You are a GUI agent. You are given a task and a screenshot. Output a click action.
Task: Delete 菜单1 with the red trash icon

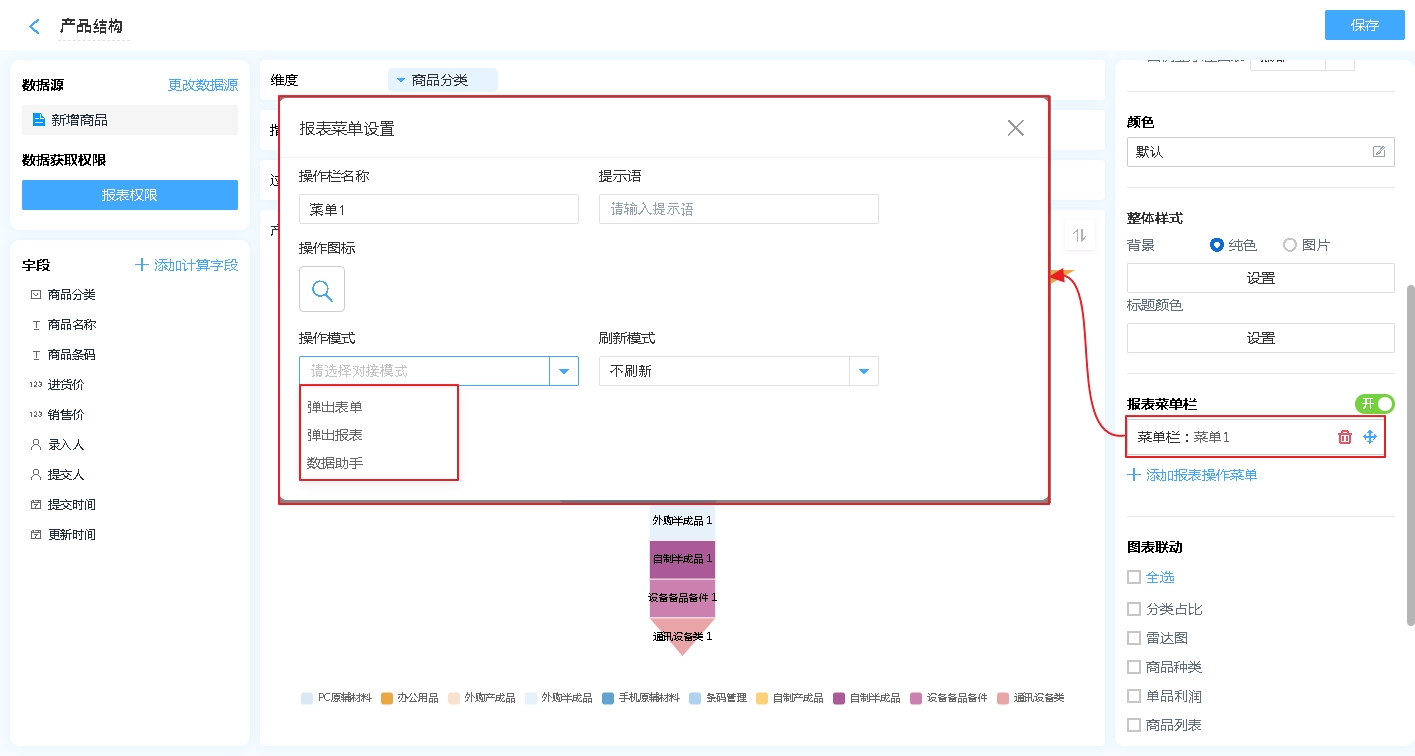pos(1345,437)
